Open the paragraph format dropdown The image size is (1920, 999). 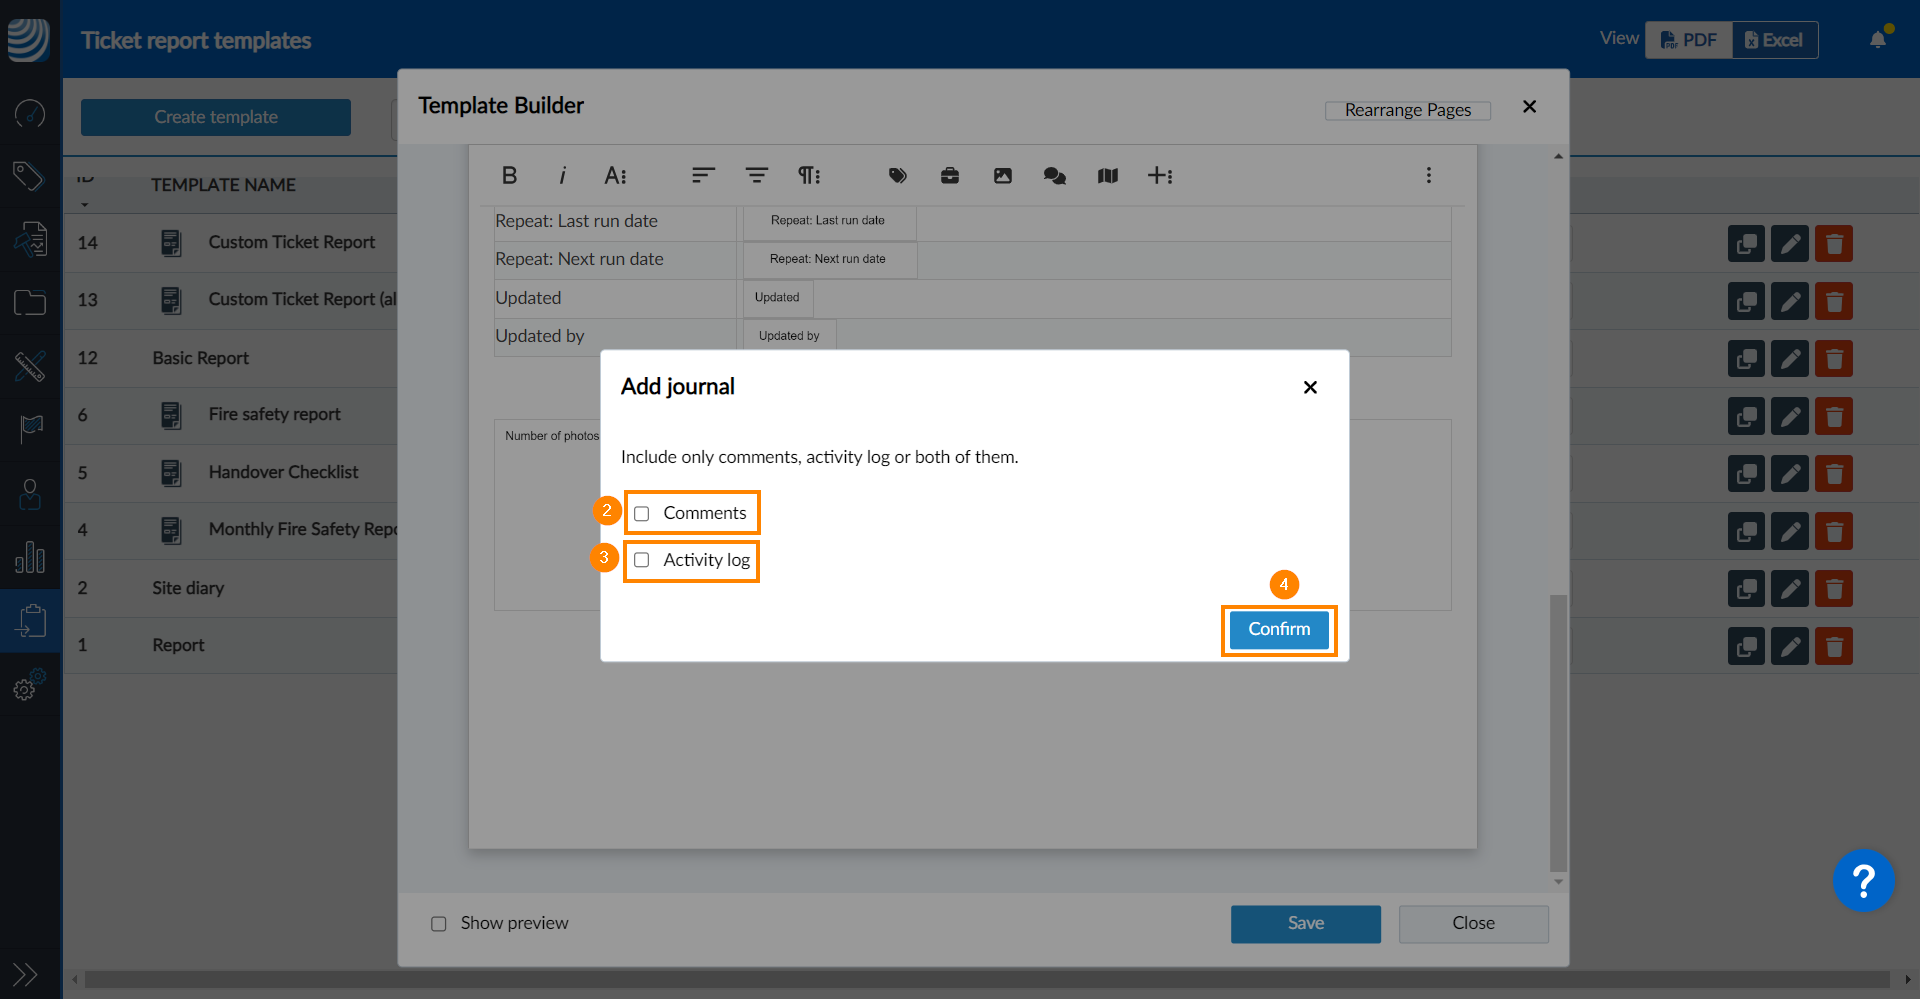point(808,176)
